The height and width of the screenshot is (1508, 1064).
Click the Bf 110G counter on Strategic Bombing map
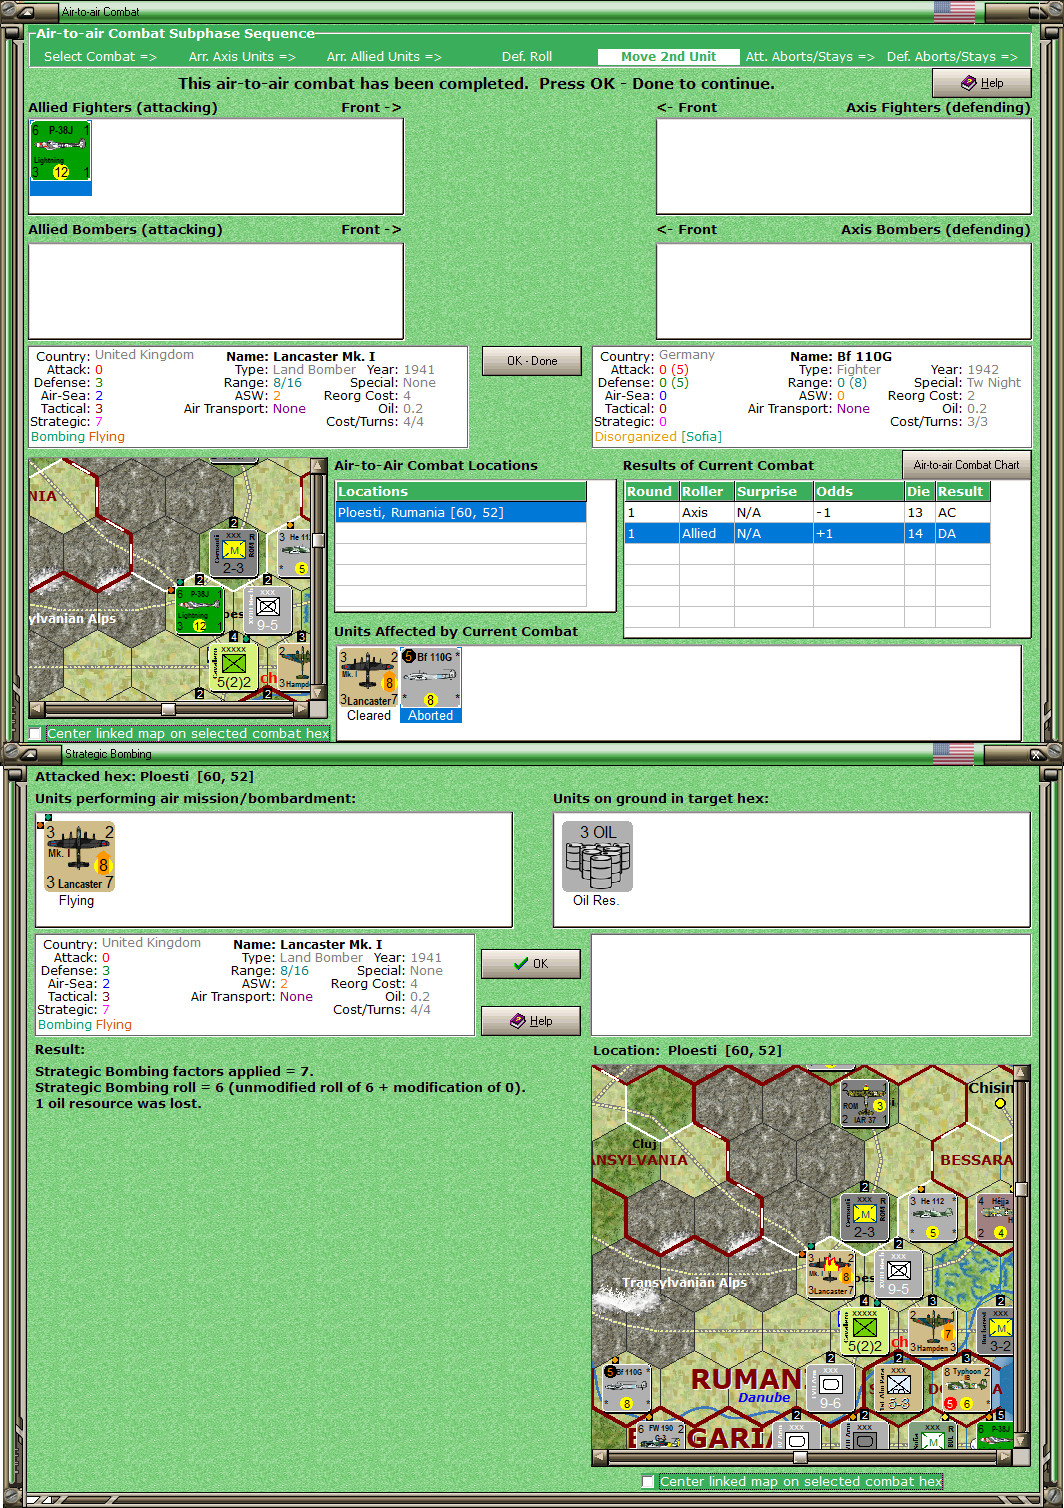click(x=627, y=1389)
